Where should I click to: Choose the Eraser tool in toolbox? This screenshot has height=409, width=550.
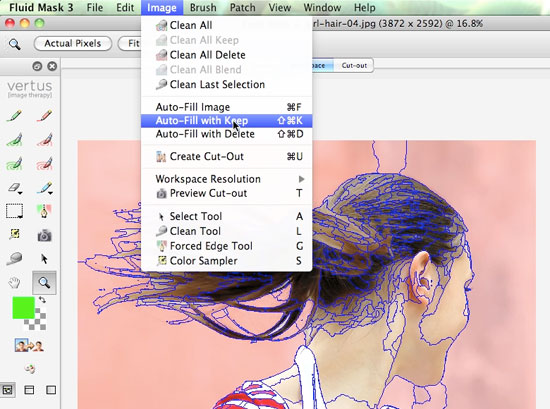coord(14,188)
